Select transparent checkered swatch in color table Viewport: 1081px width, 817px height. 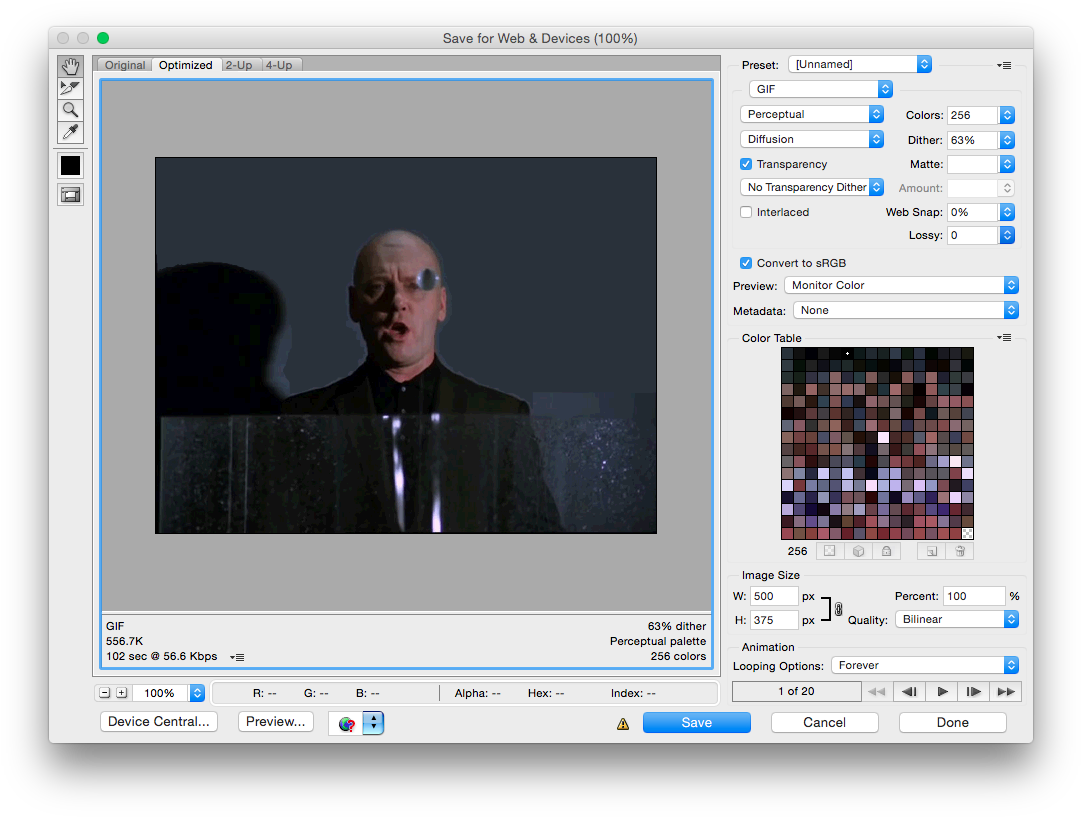967,534
